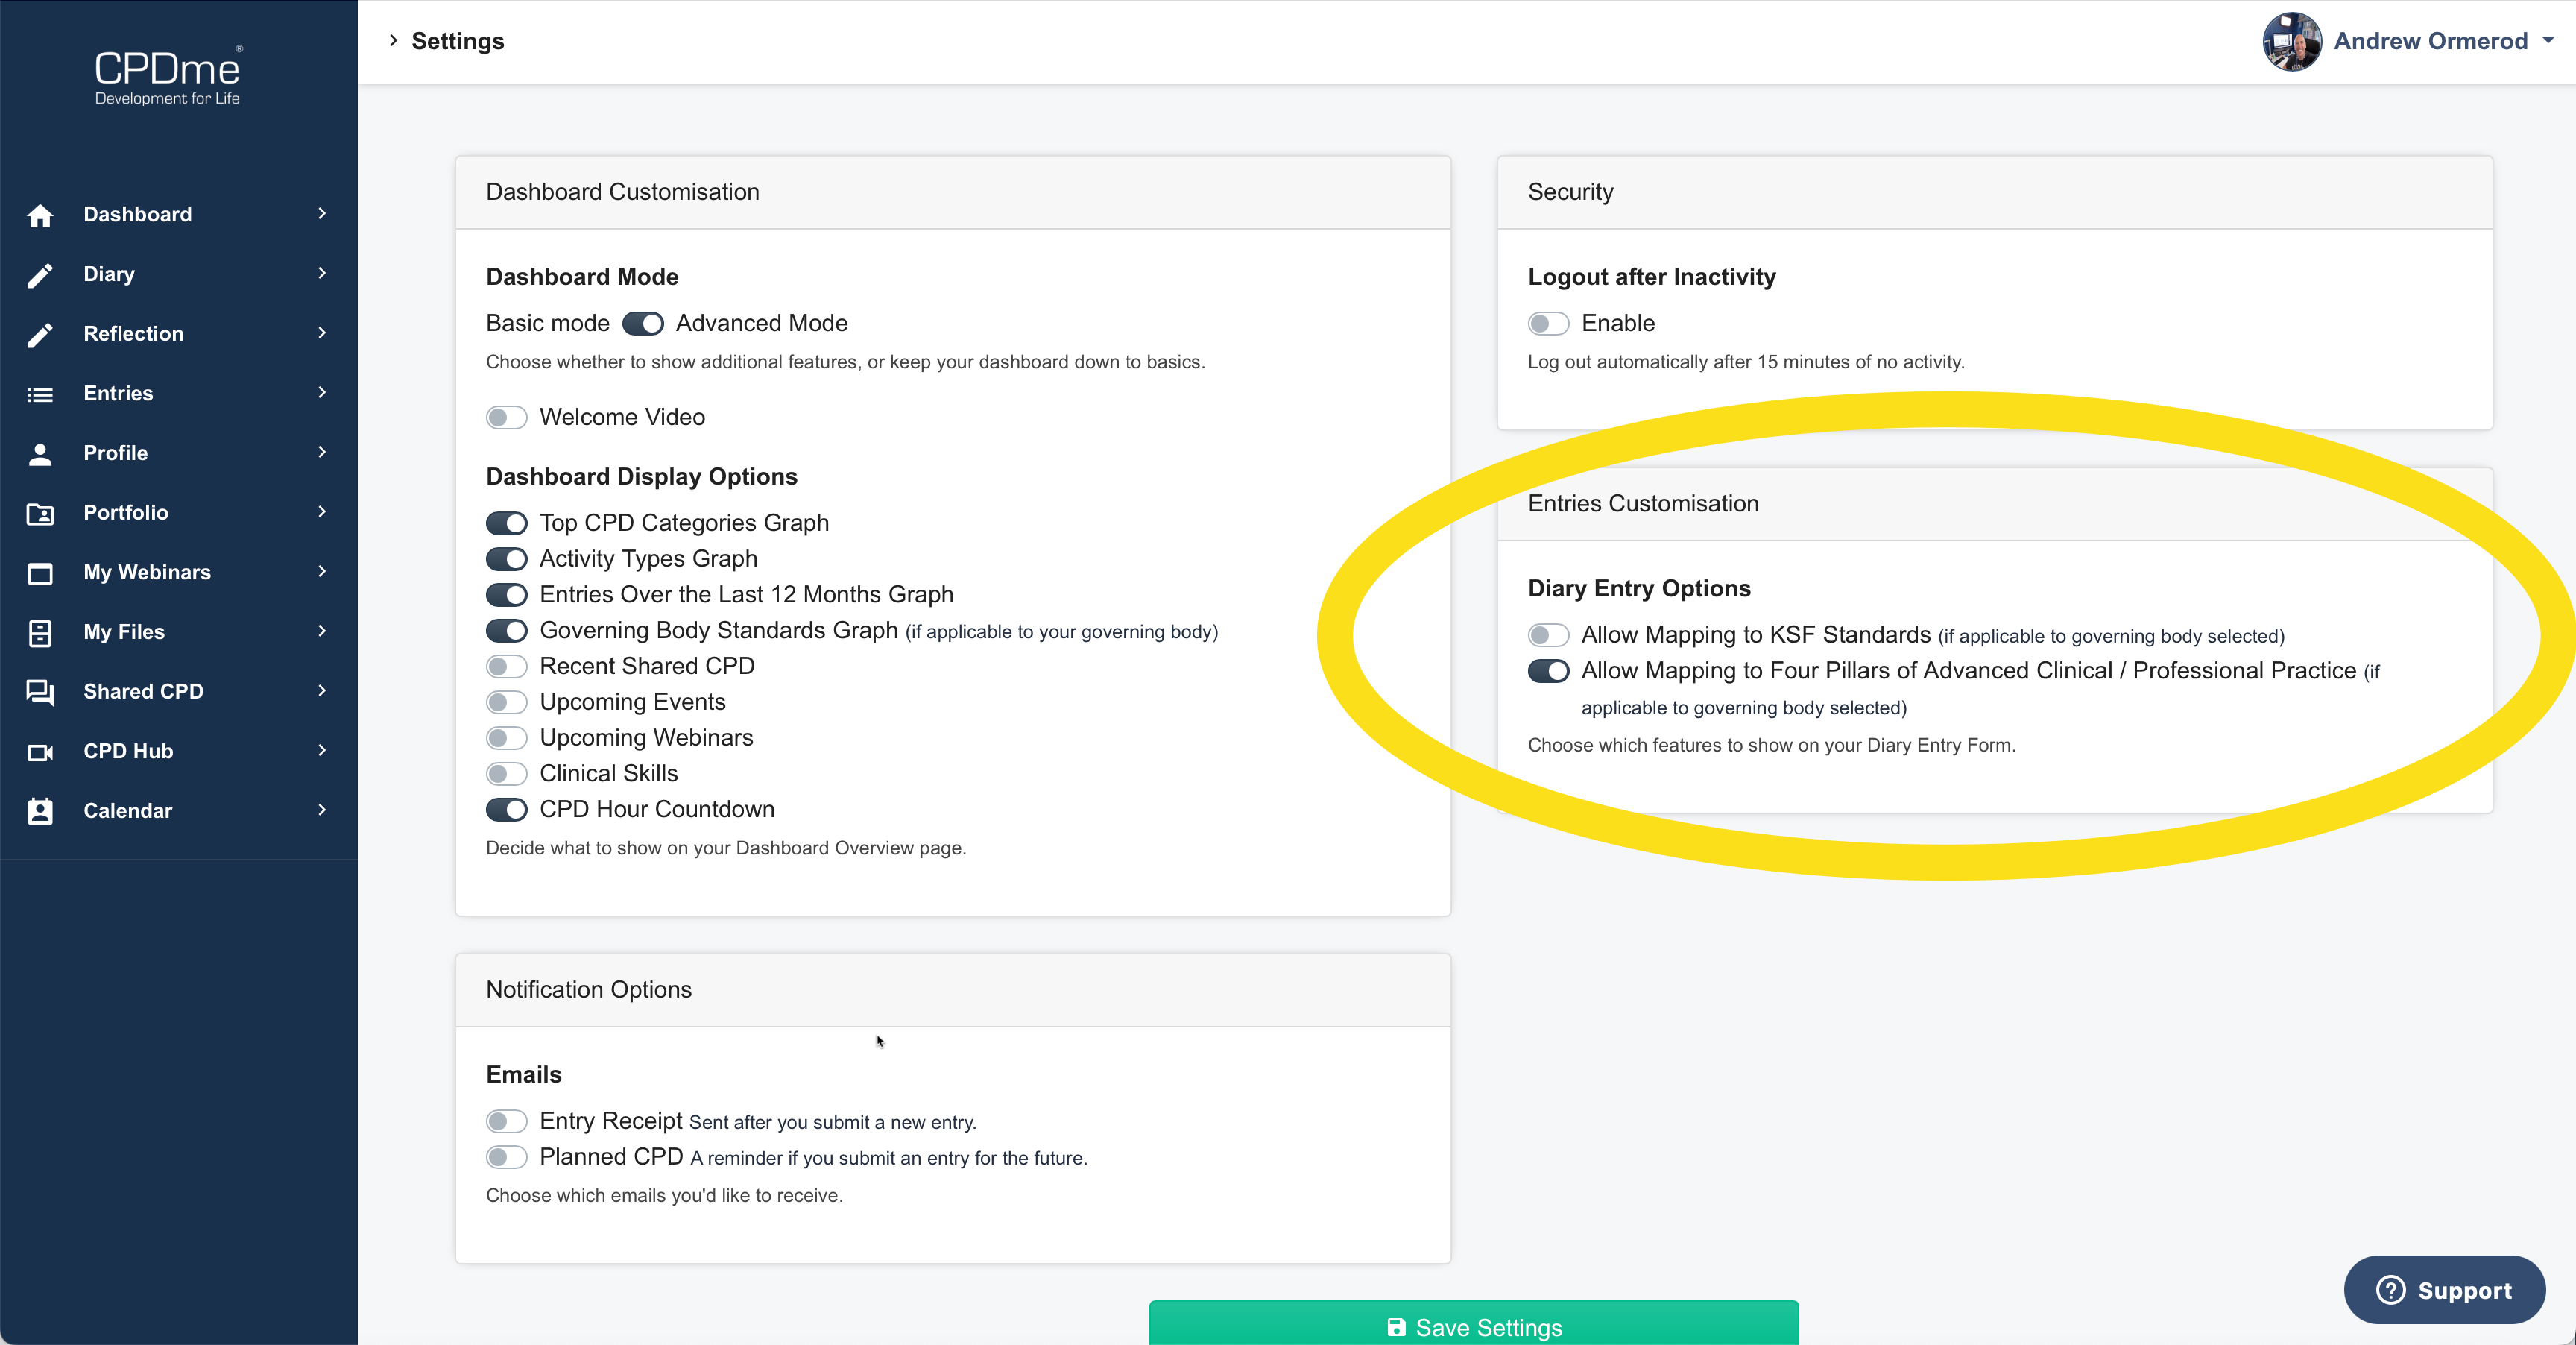Click the Diary pencil icon
This screenshot has width=2576, height=1345.
click(40, 275)
